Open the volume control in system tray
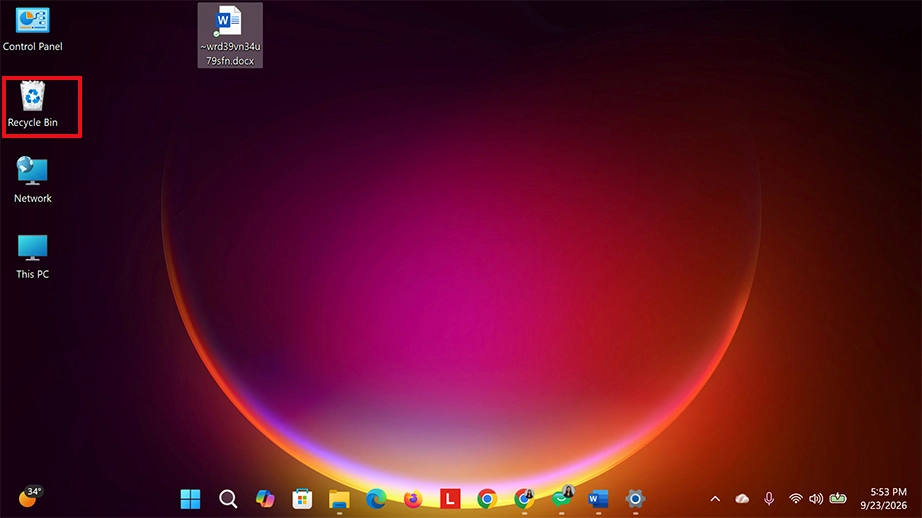Screen dimensions: 922x518 click(x=816, y=499)
